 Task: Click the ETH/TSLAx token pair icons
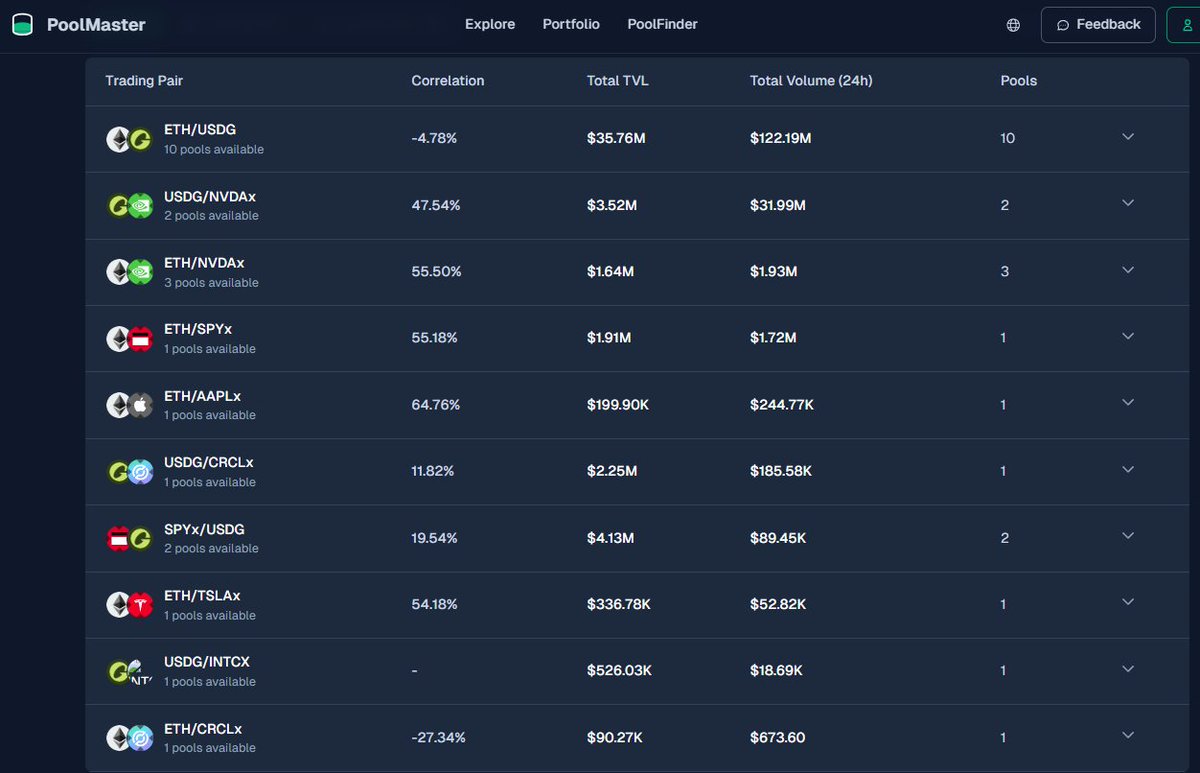pos(130,605)
